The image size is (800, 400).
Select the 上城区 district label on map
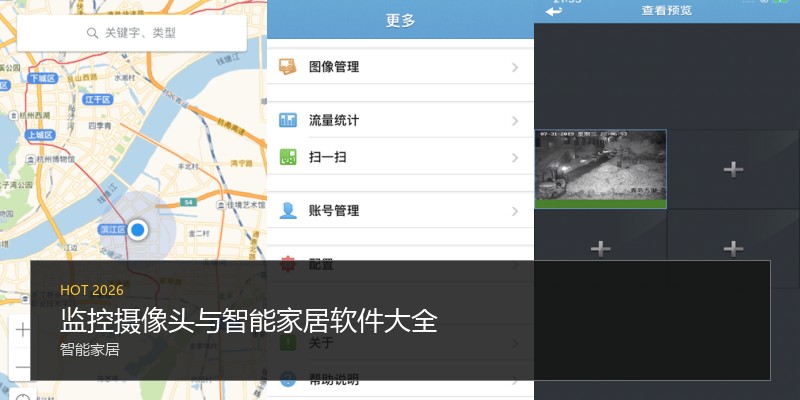point(40,135)
